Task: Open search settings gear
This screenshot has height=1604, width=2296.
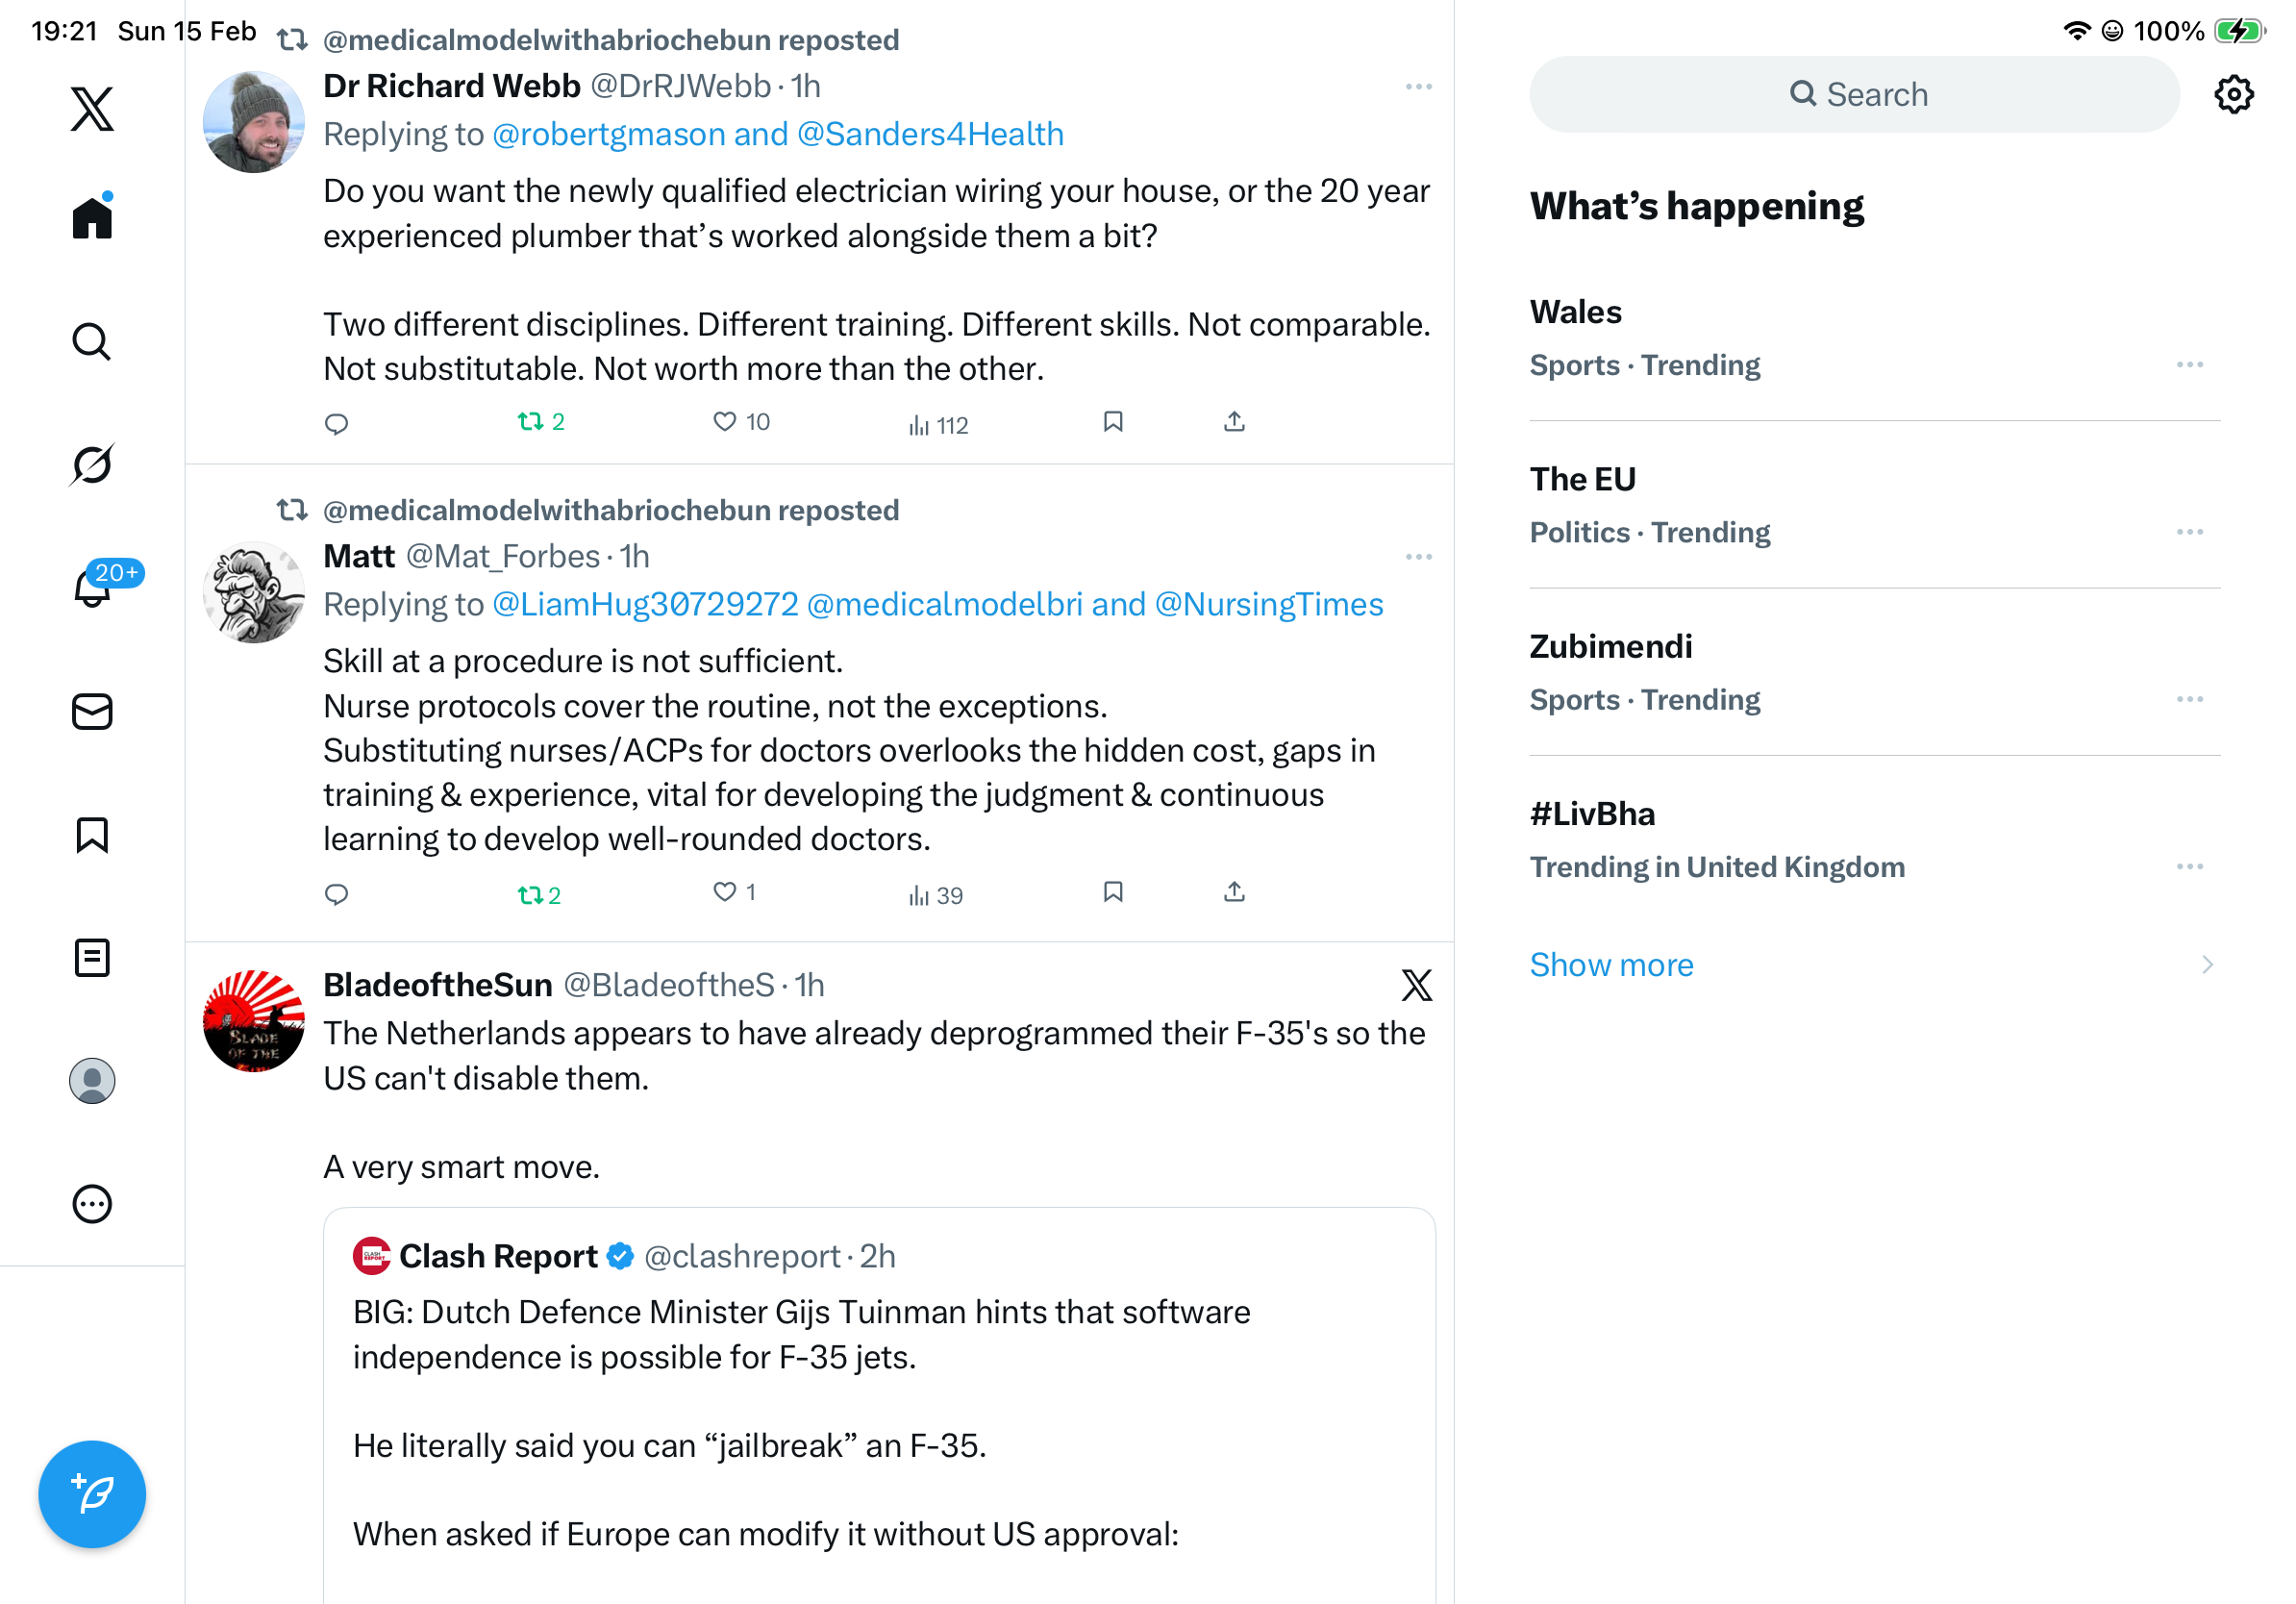Action: [2233, 94]
